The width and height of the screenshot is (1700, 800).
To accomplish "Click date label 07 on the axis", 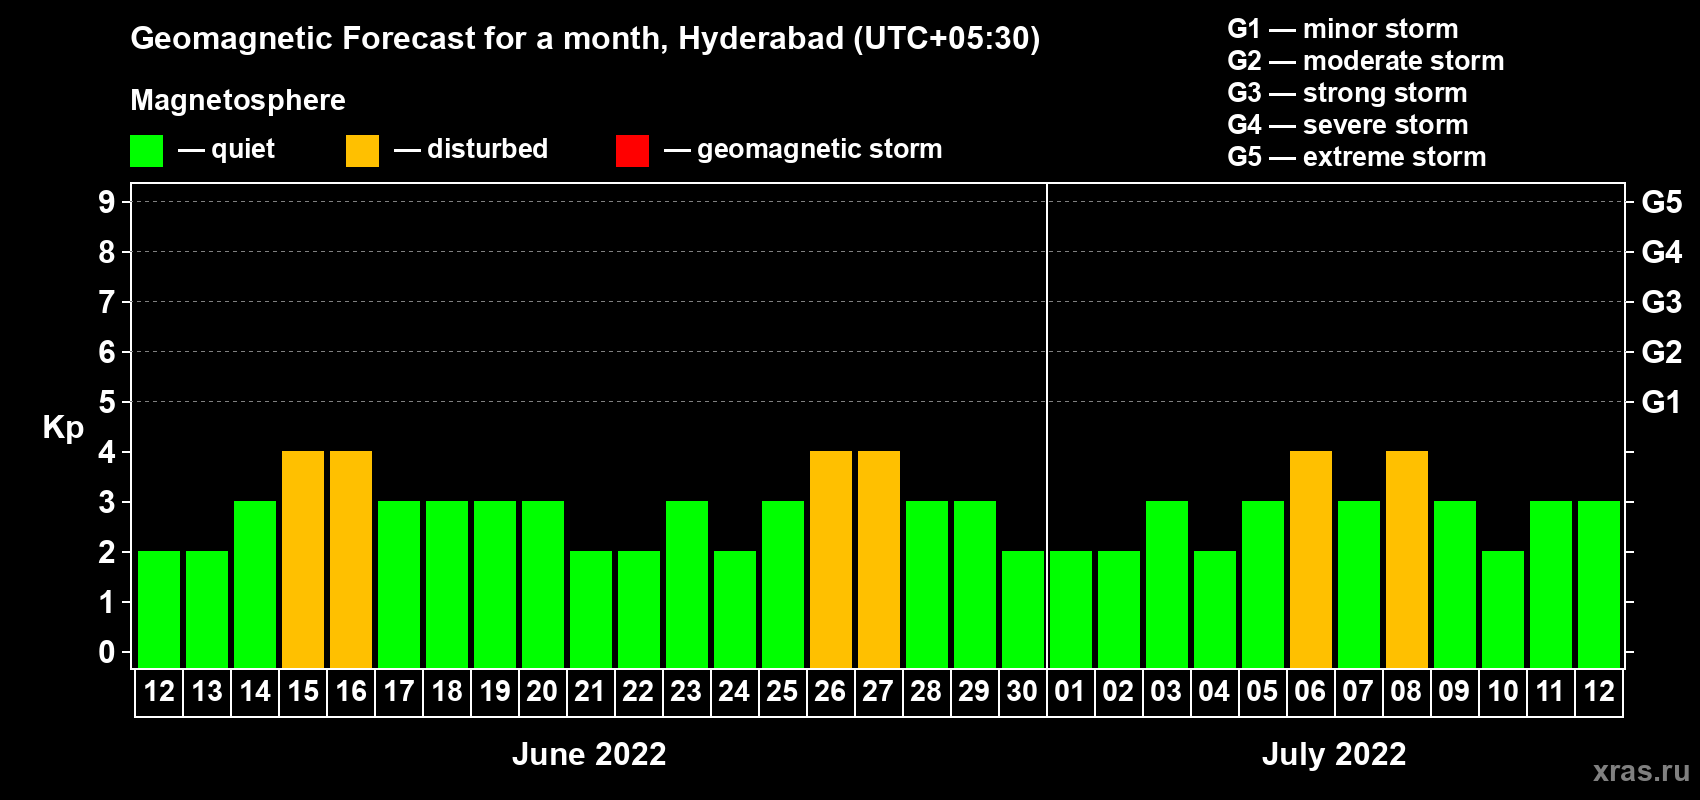I will pyautogui.click(x=1358, y=691).
